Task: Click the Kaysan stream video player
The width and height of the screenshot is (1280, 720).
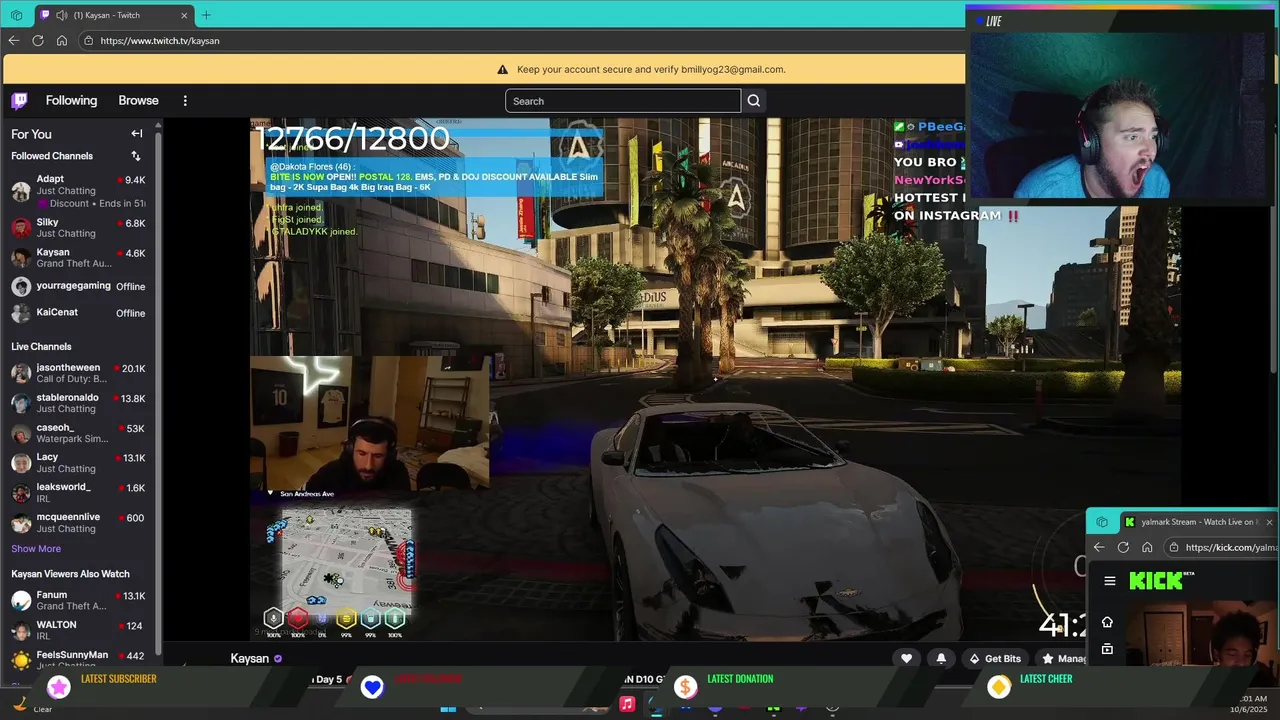Action: (x=715, y=379)
